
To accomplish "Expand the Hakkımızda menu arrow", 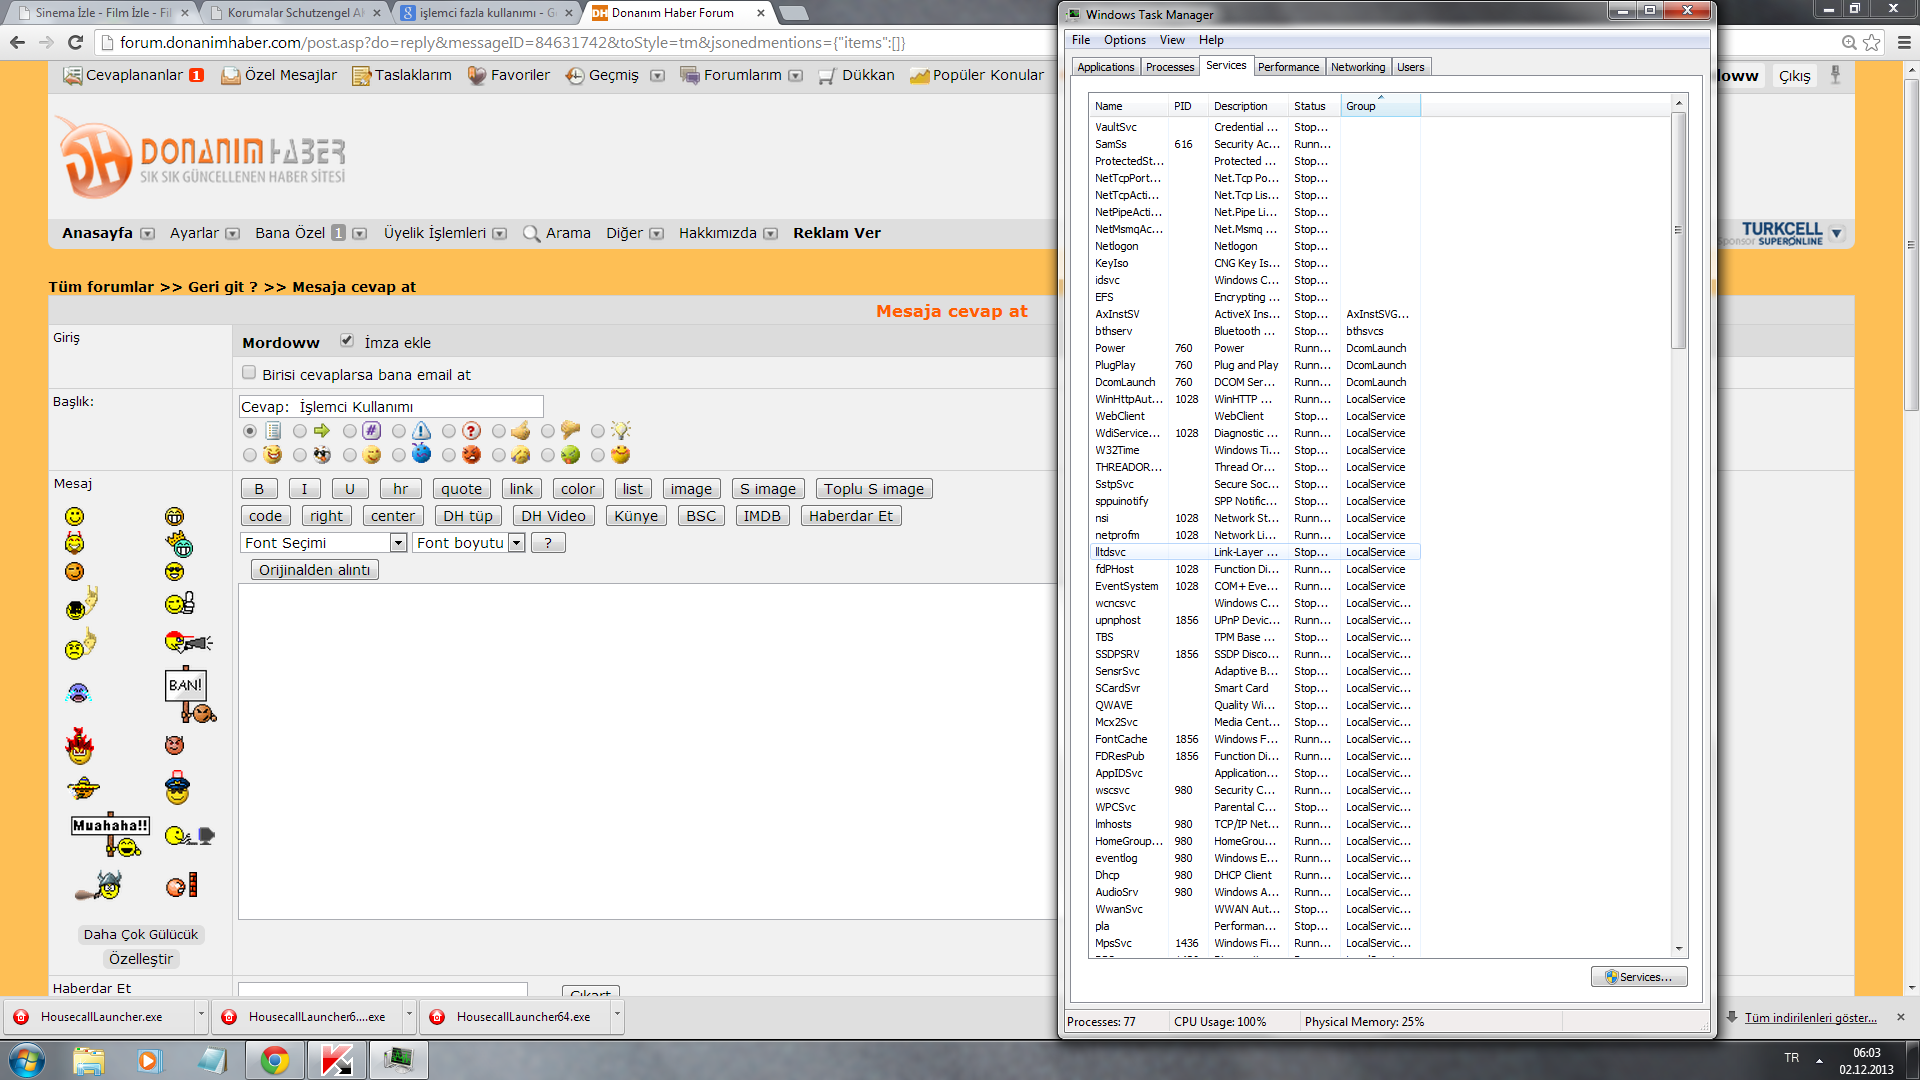I will 771,234.
